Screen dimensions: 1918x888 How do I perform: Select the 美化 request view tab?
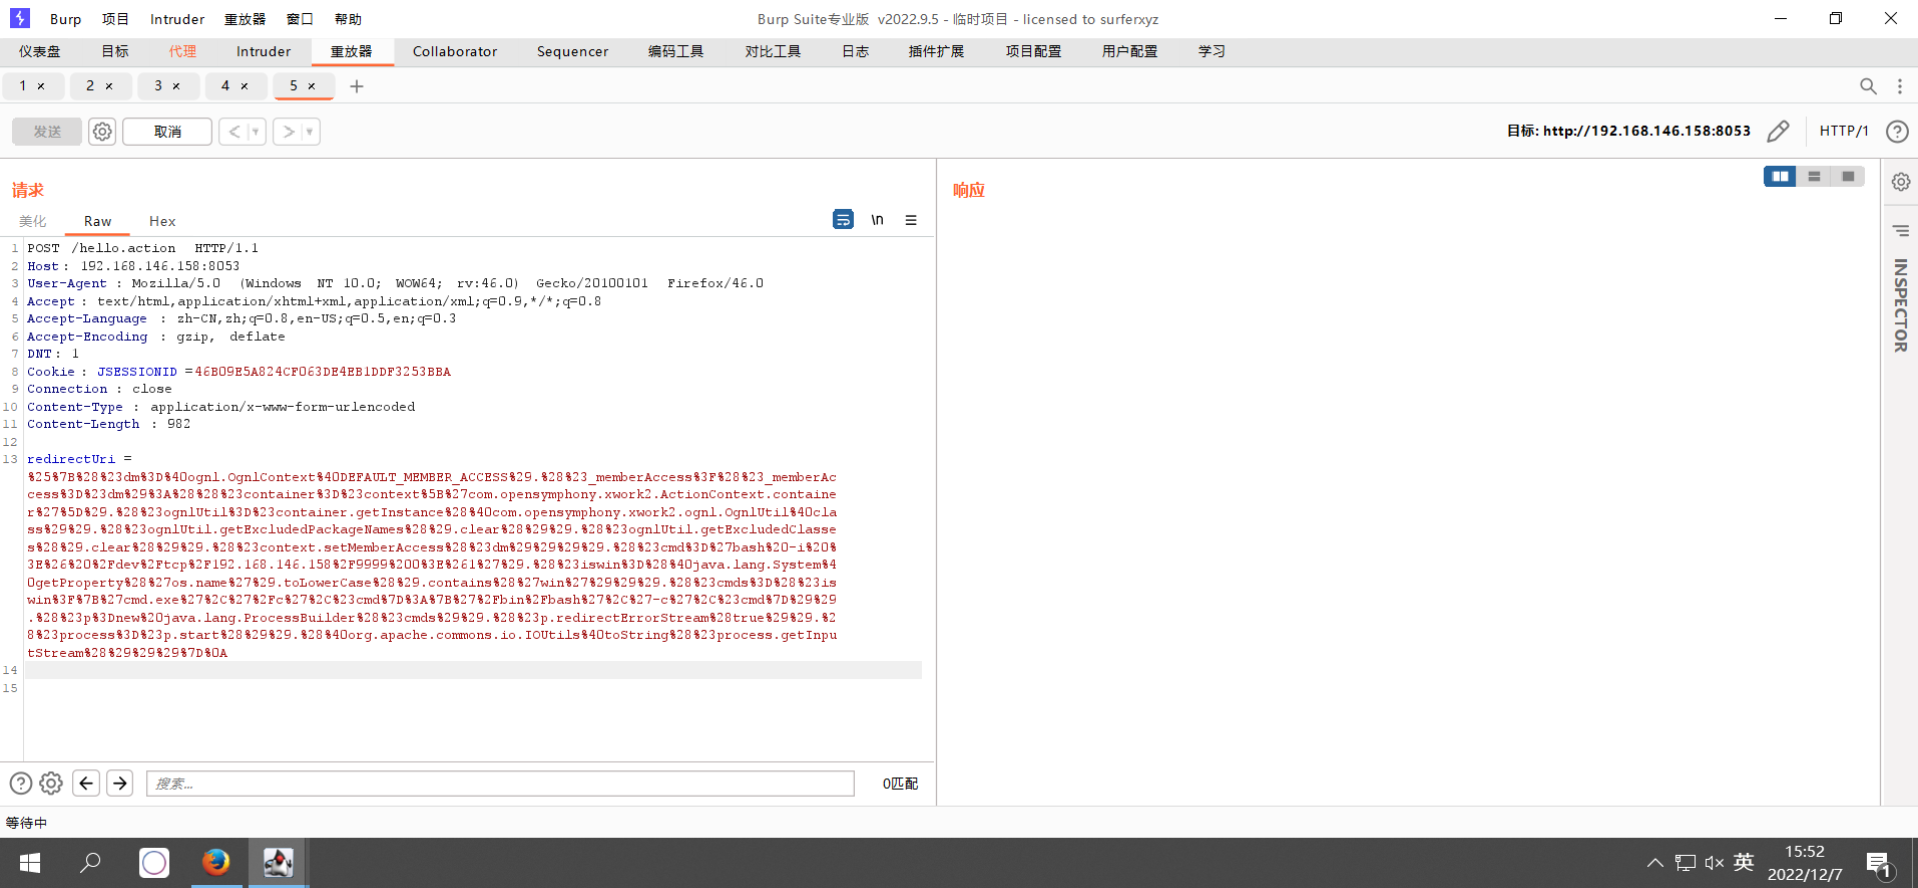click(x=33, y=221)
